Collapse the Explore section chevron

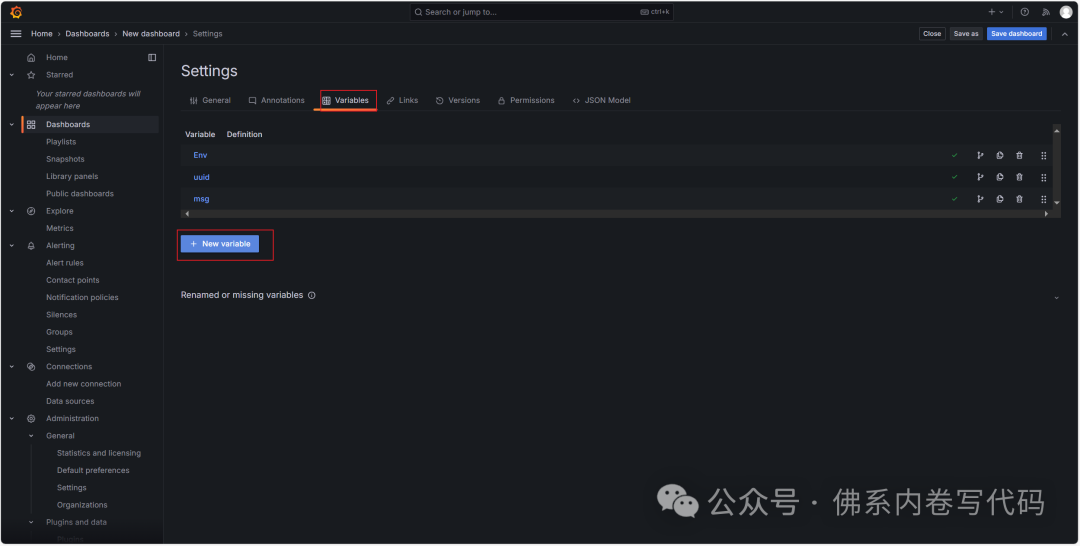coord(12,211)
